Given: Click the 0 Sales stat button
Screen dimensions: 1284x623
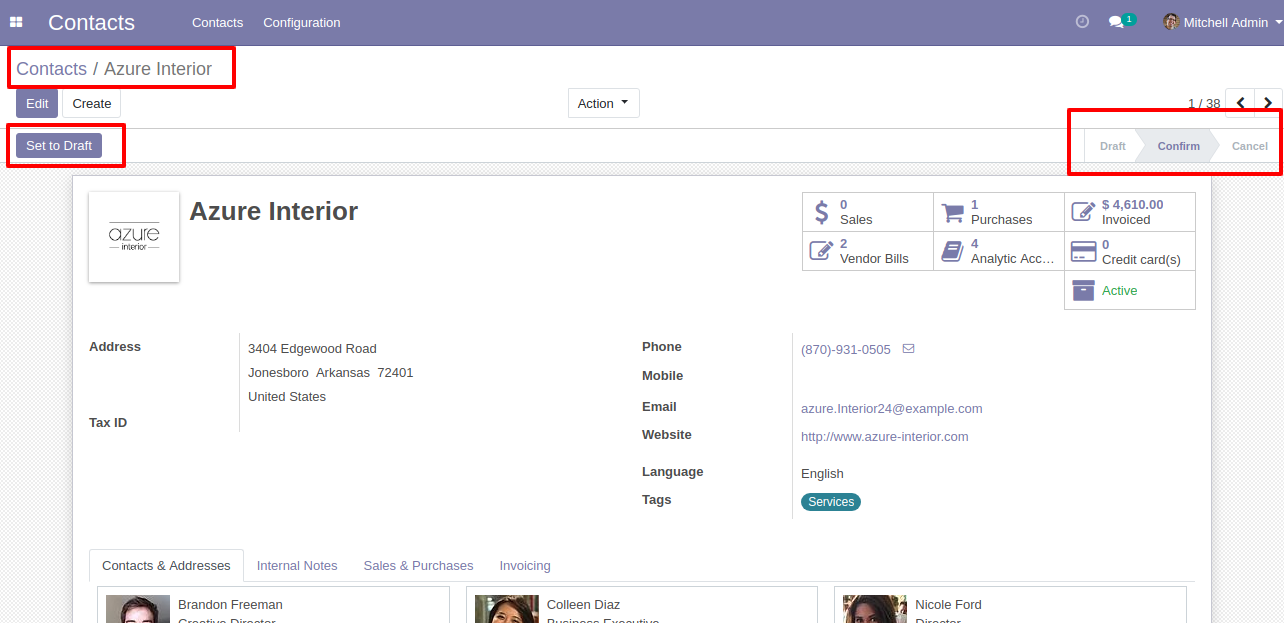Looking at the screenshot, I should [868, 212].
